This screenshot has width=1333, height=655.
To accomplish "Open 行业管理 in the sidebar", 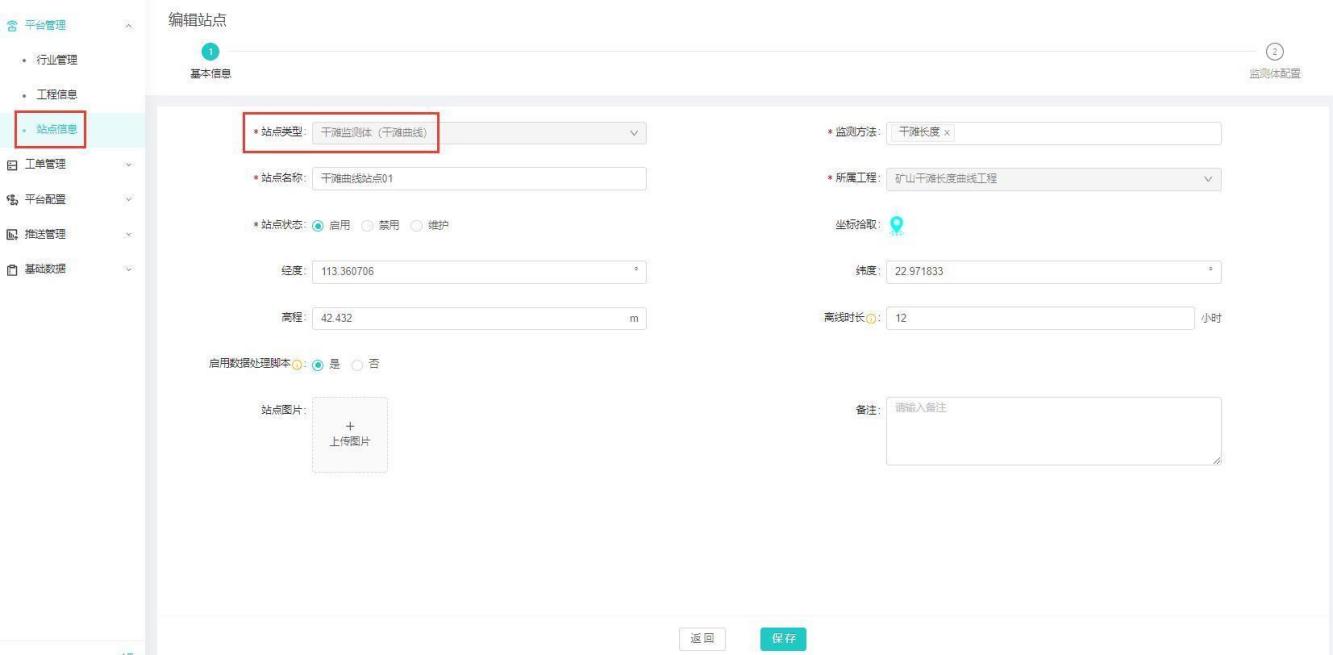I will pos(58,60).
